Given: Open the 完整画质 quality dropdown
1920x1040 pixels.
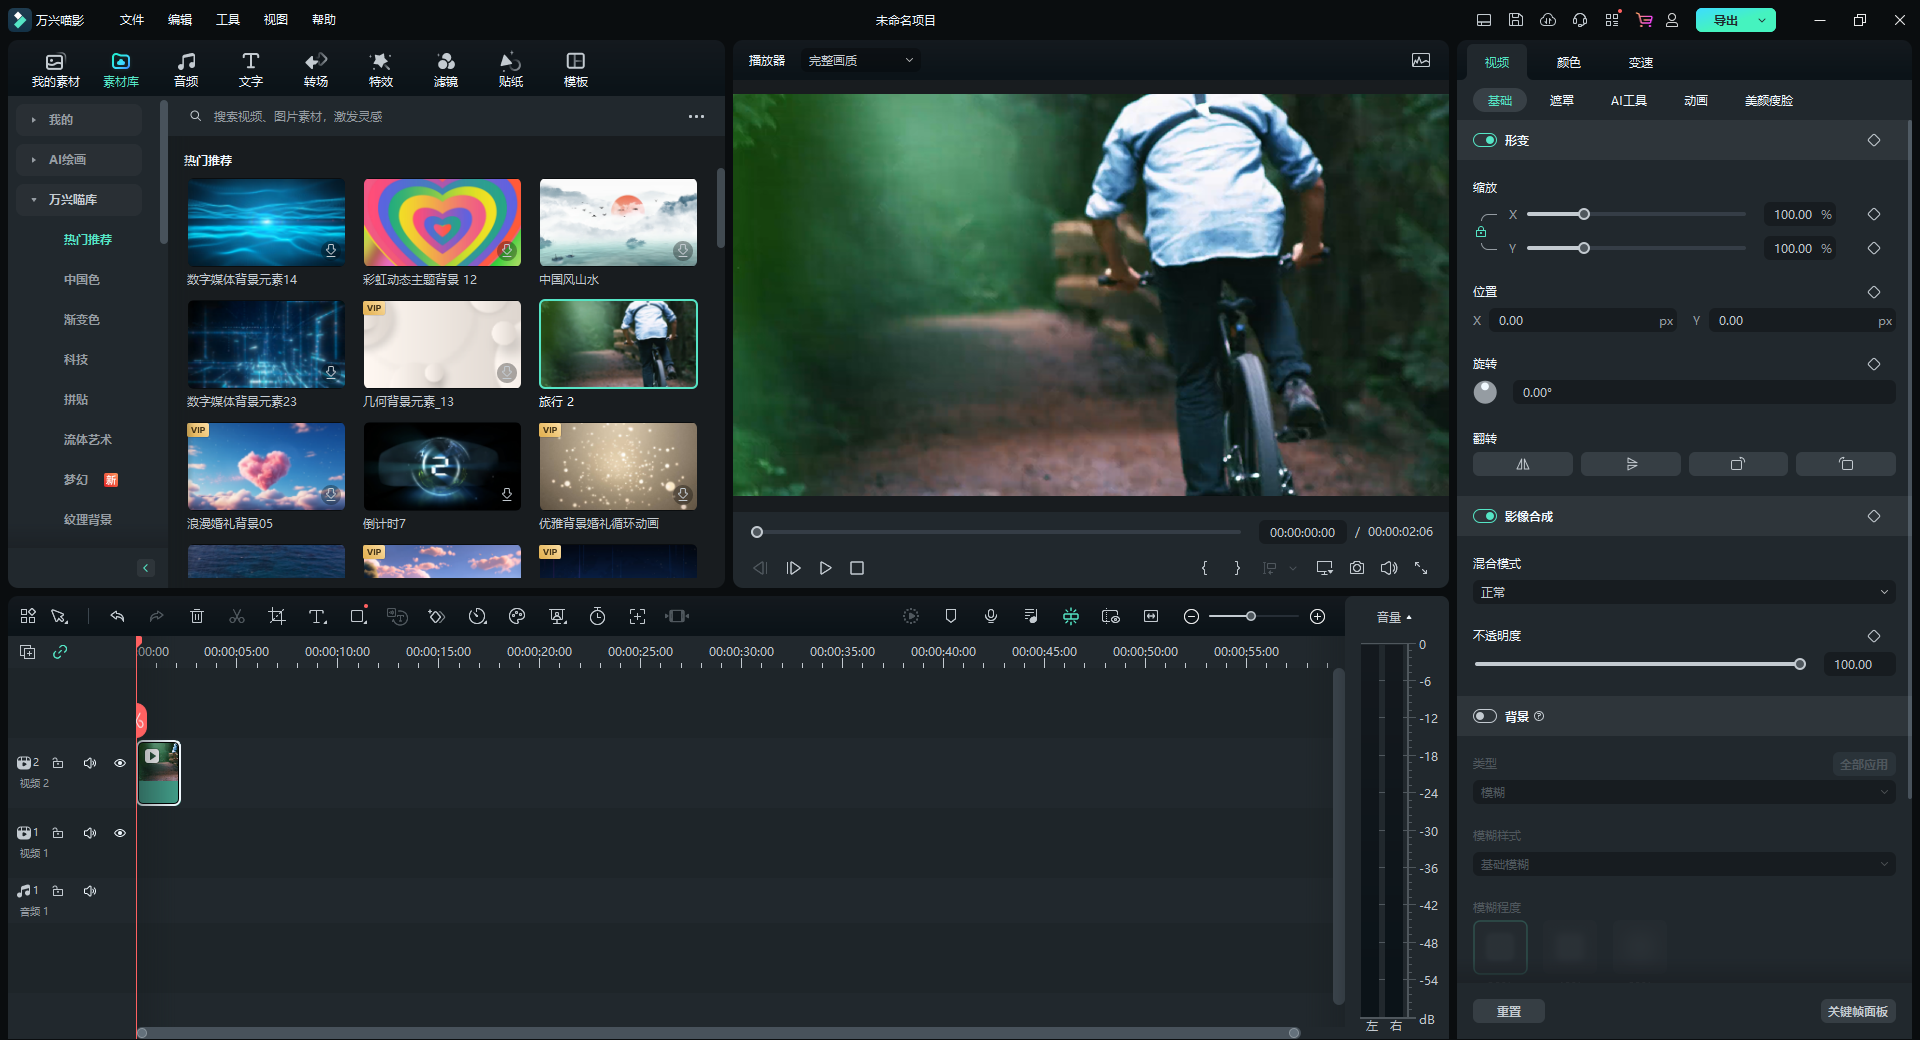Looking at the screenshot, I should click(862, 61).
